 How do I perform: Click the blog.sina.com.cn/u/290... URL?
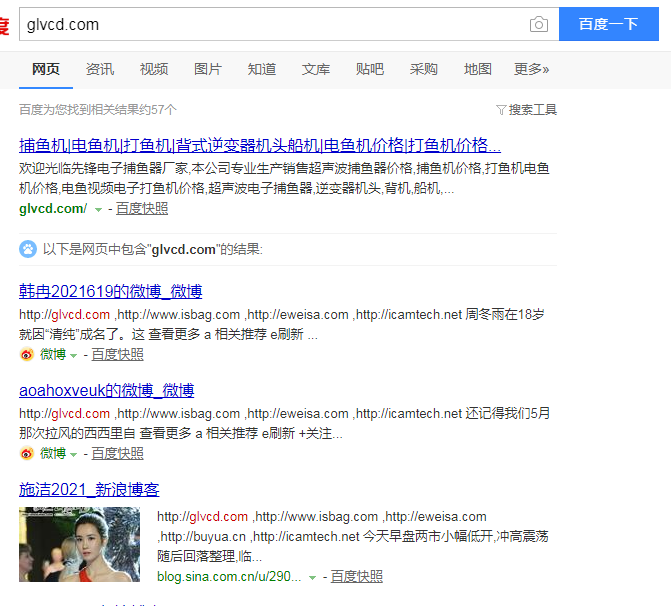[229, 576]
